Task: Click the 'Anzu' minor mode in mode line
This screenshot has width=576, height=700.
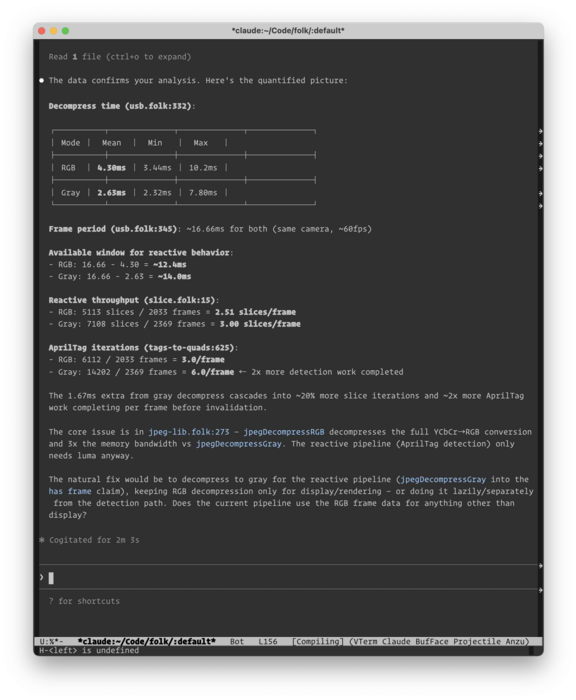Action: (x=517, y=642)
